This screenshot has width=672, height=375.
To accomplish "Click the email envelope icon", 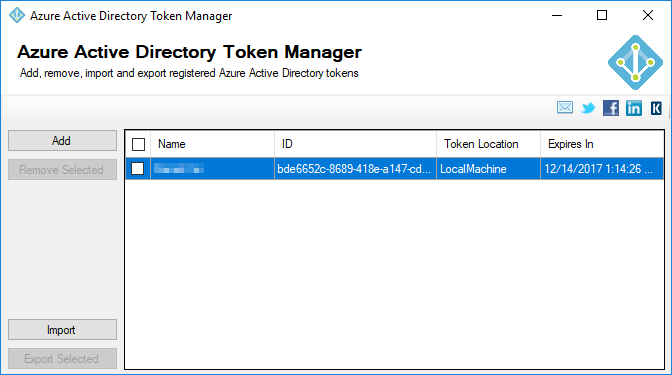I will (x=564, y=108).
